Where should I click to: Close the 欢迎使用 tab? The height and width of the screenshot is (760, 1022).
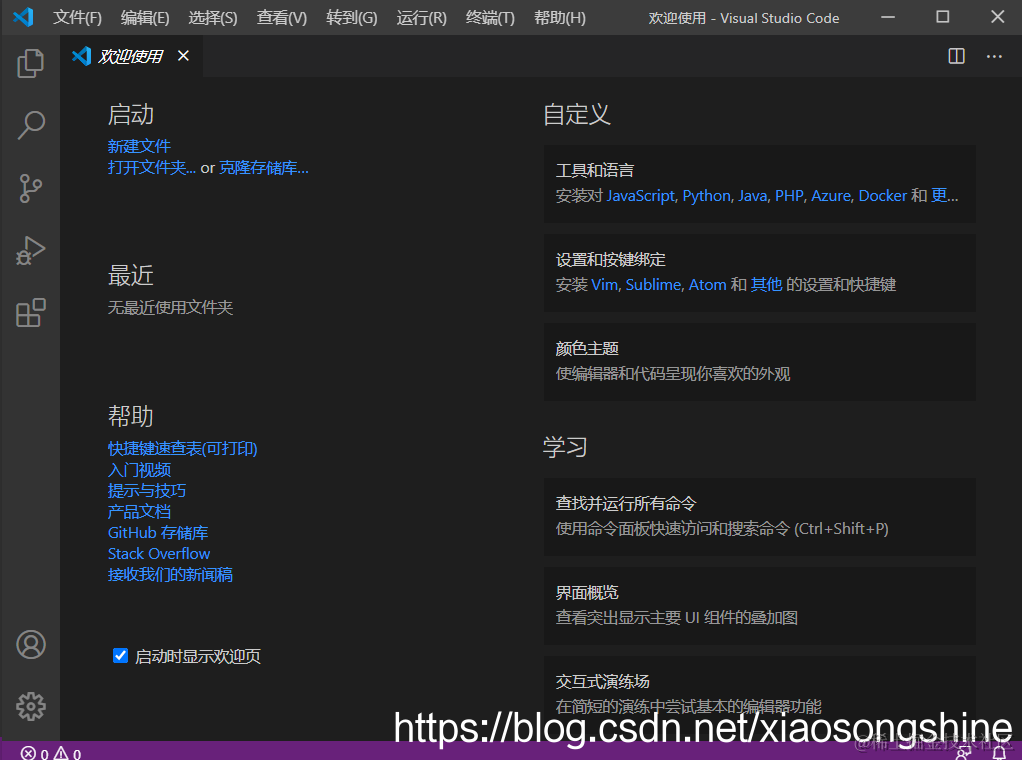click(x=183, y=56)
